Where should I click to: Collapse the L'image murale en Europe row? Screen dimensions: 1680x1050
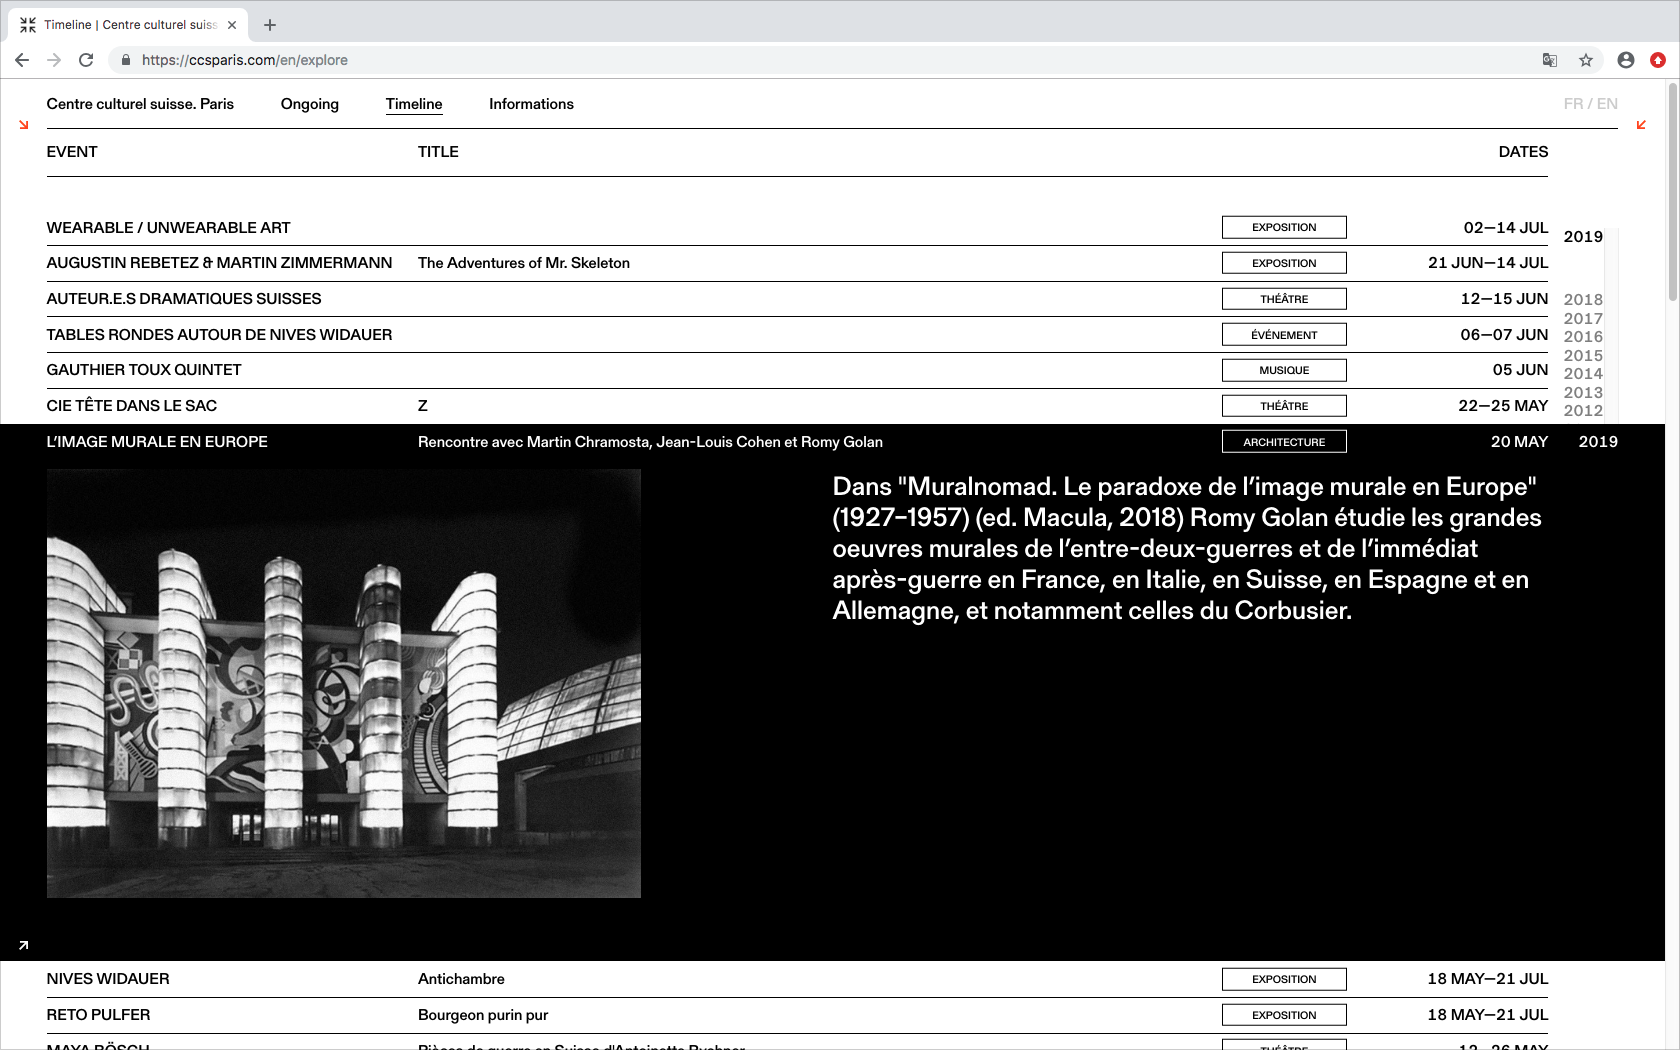click(x=157, y=442)
